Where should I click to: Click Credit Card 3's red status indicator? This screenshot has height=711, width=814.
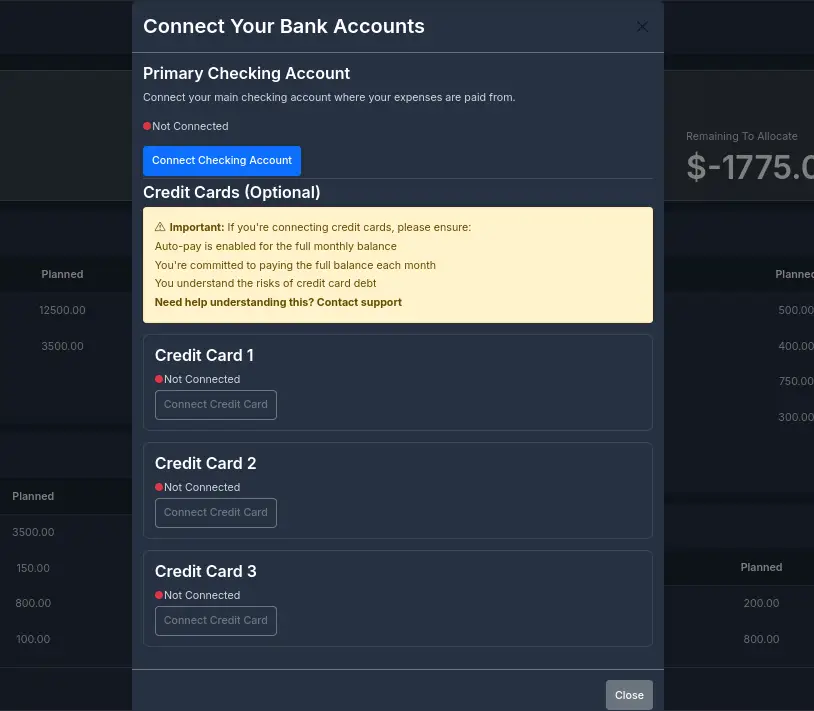(159, 595)
